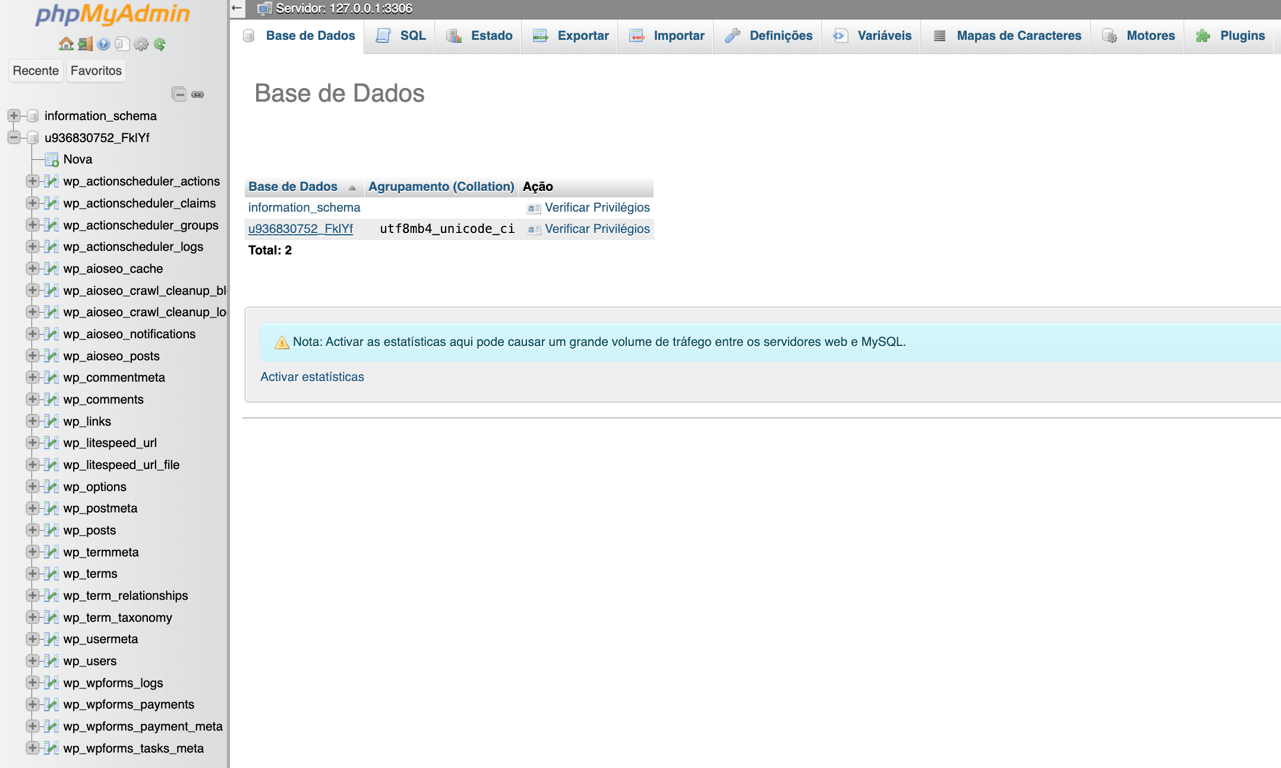The width and height of the screenshot is (1281, 768).
Task: Click table icon beside wp_actionscheduler_actions
Action: tap(52, 182)
